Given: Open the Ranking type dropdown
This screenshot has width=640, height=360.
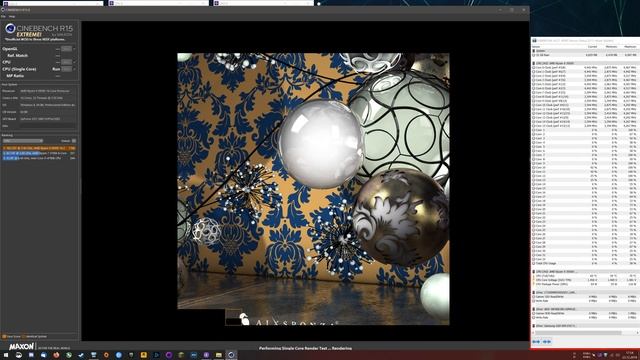Looking at the screenshot, I should [x=23, y=141].
